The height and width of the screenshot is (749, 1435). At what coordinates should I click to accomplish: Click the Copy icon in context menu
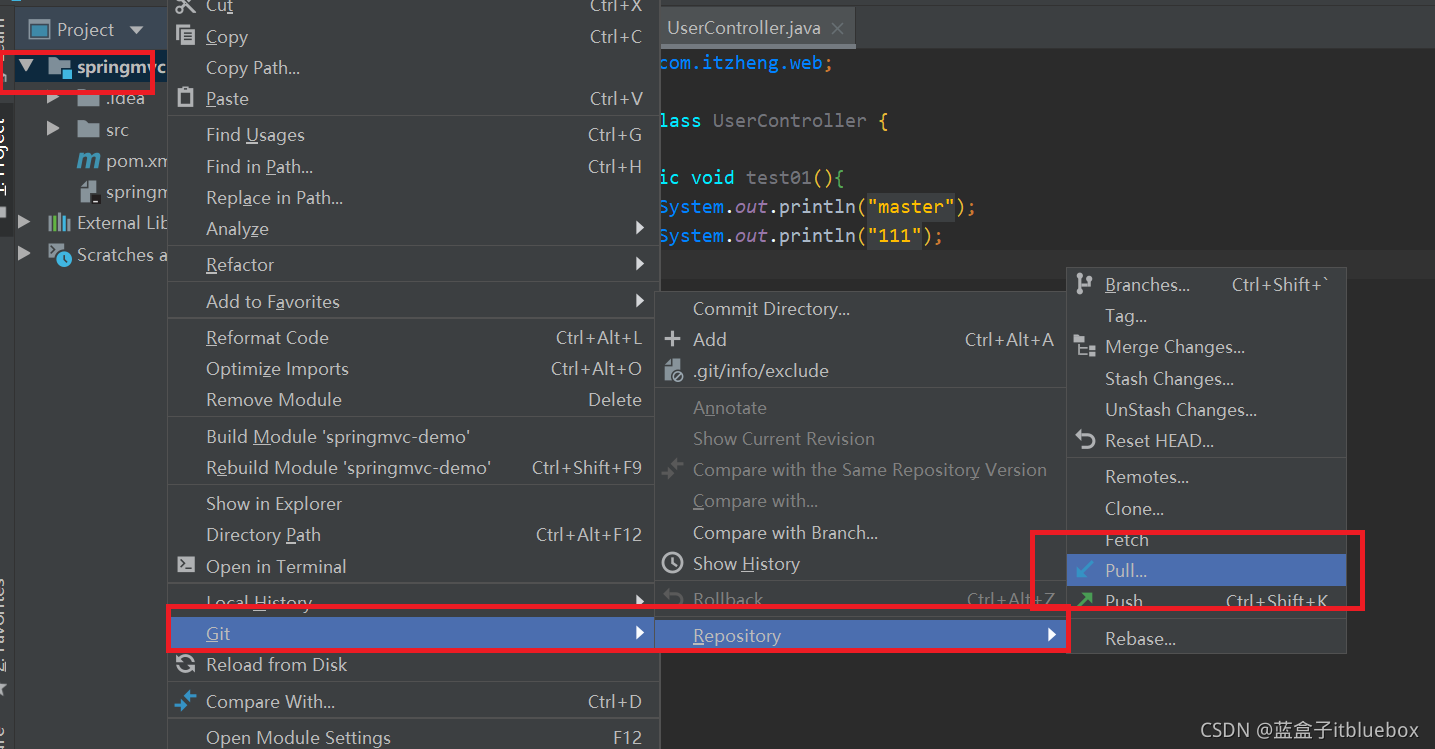tap(185, 36)
